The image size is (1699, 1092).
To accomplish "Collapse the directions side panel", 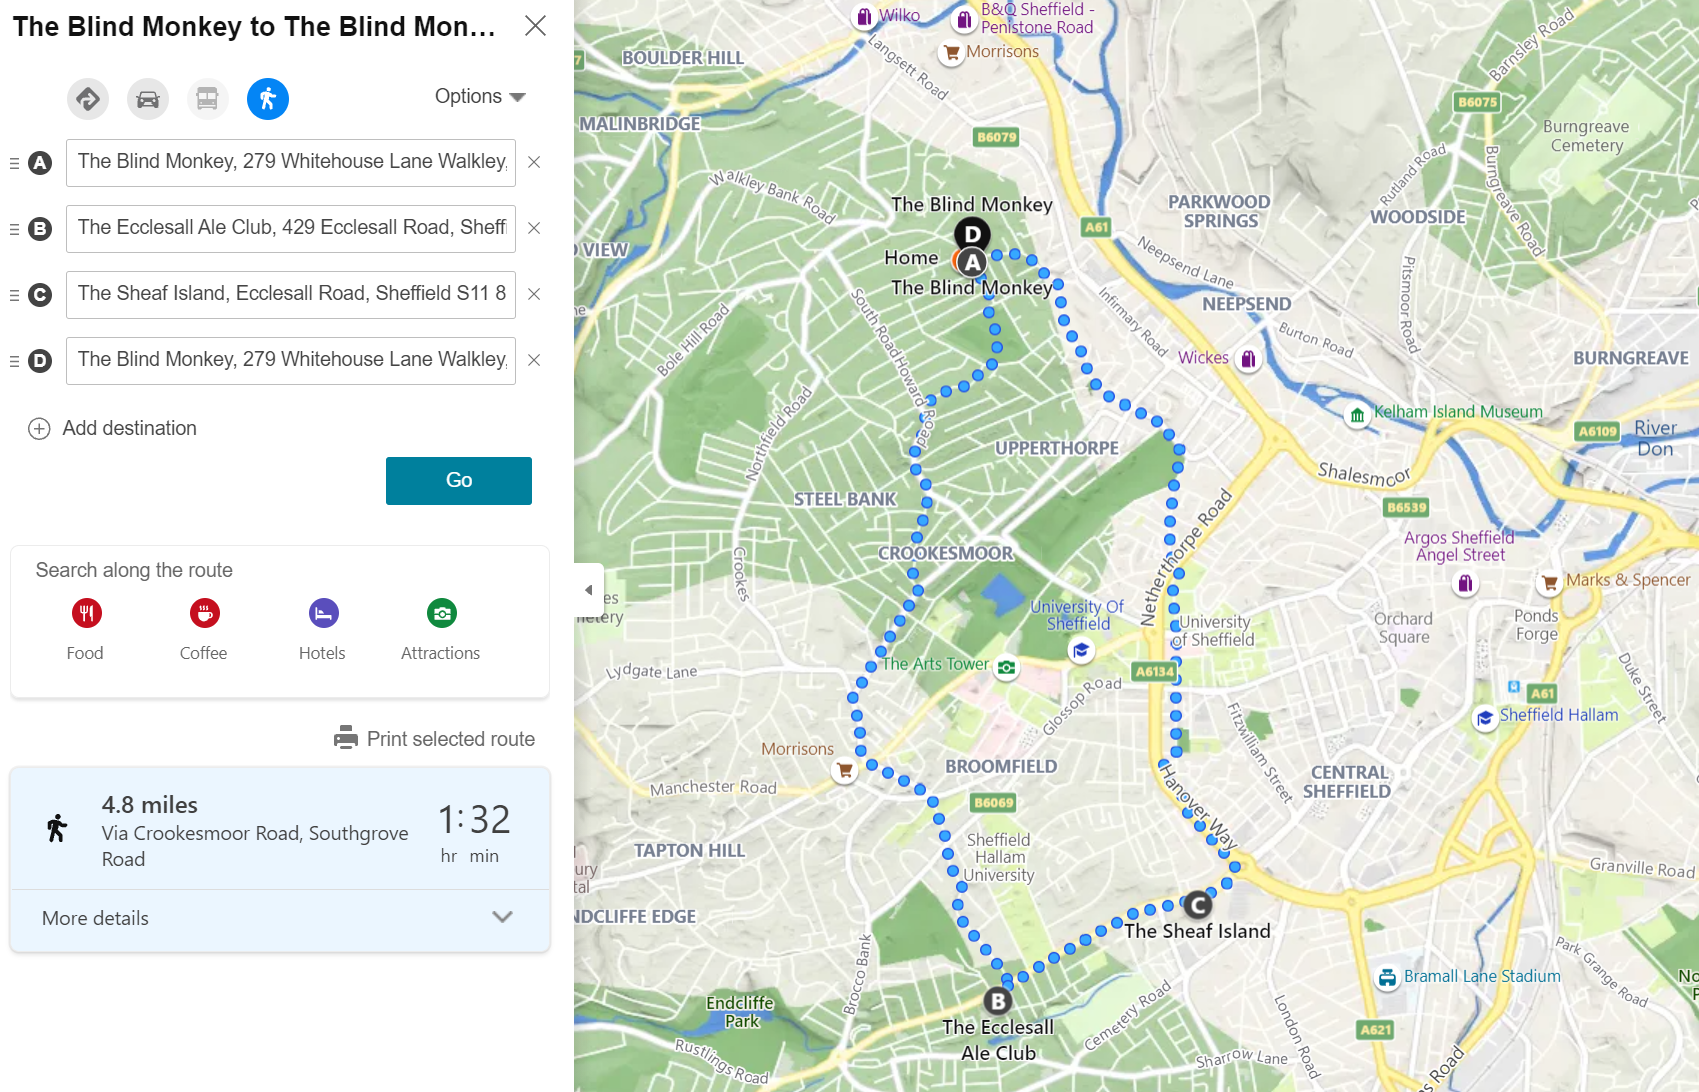I will (x=589, y=590).
